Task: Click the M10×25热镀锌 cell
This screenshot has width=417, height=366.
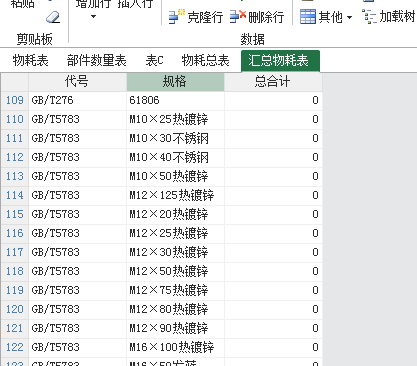Action: click(x=175, y=119)
